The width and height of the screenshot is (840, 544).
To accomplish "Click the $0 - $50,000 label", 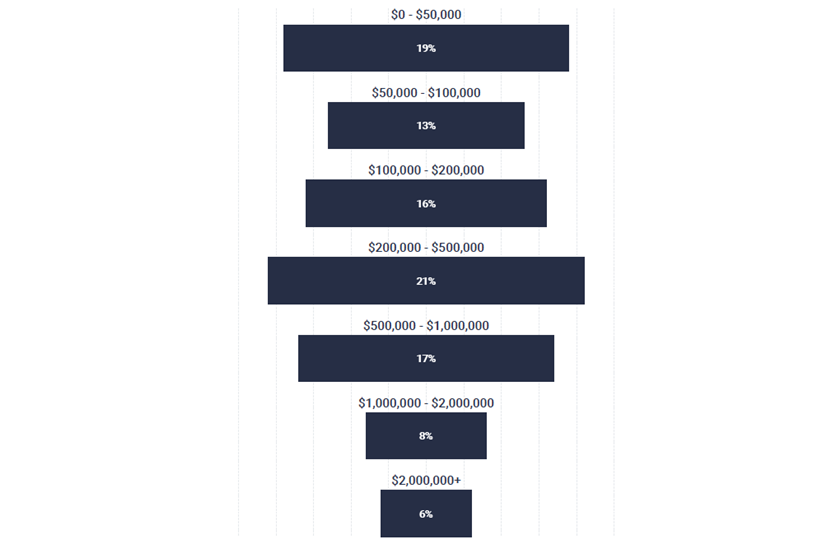I will click(x=426, y=14).
